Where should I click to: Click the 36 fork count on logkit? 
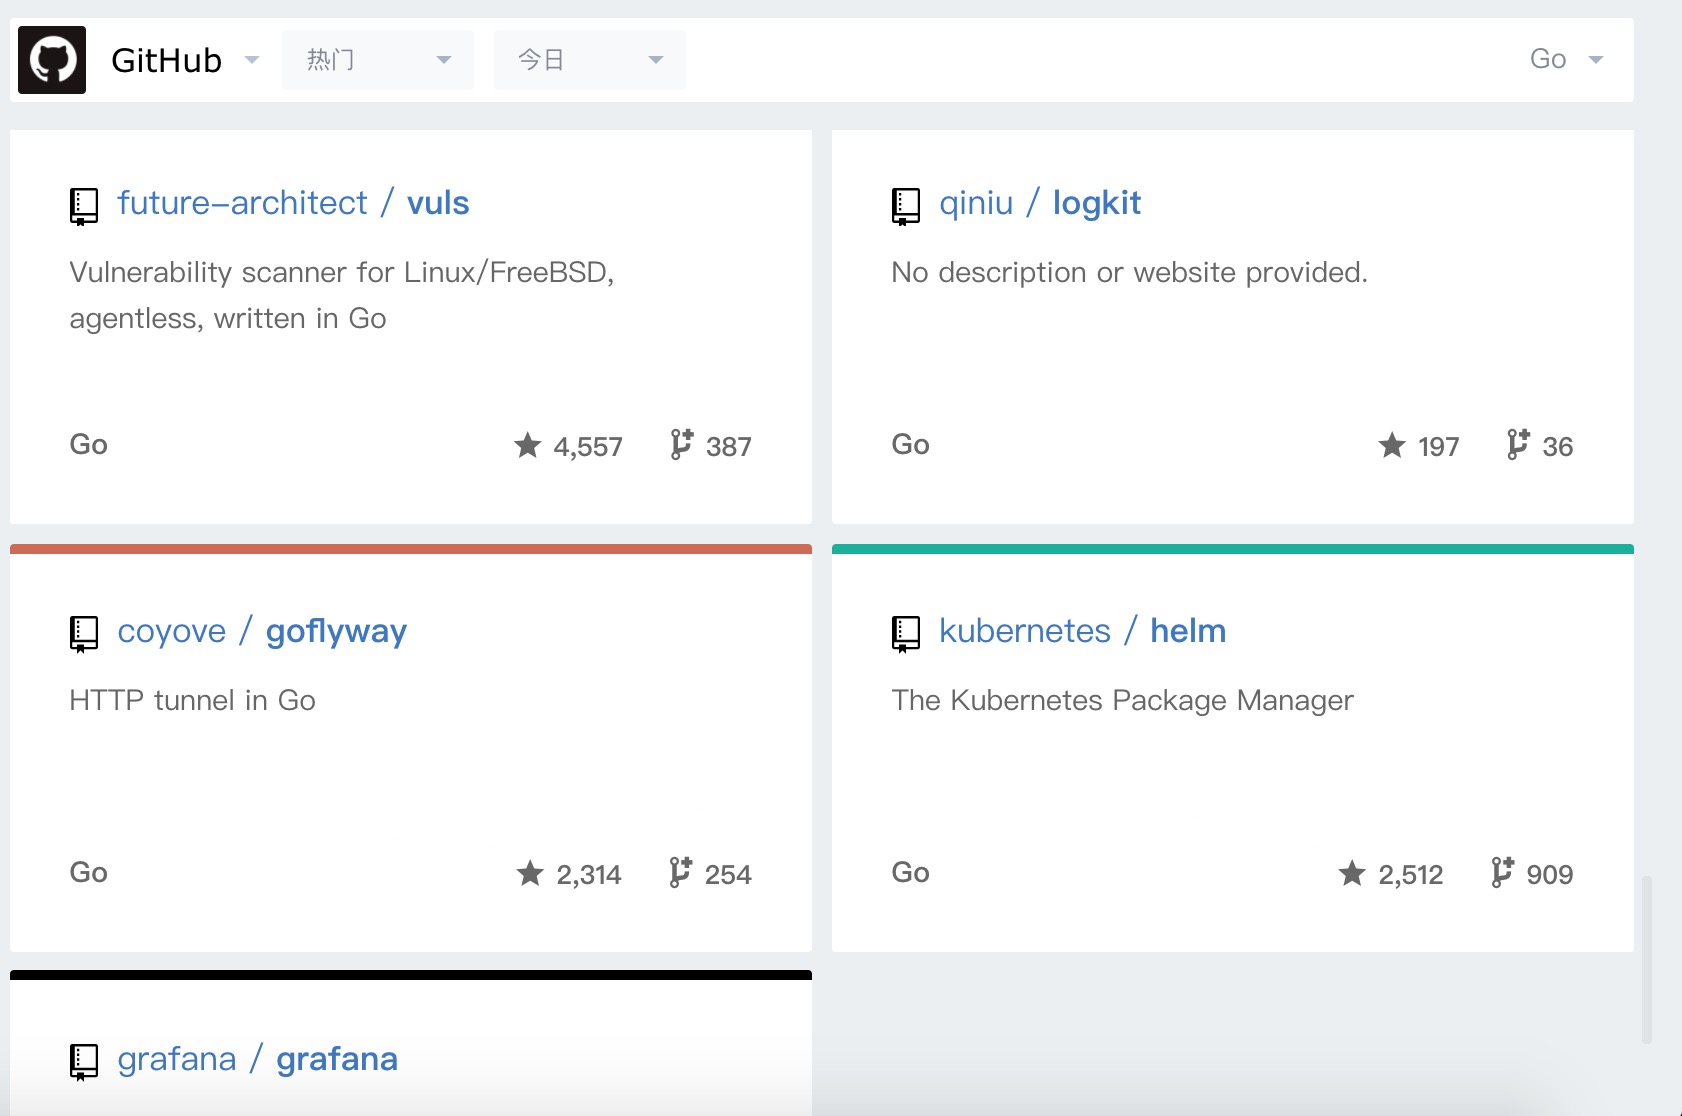pyautogui.click(x=1558, y=447)
